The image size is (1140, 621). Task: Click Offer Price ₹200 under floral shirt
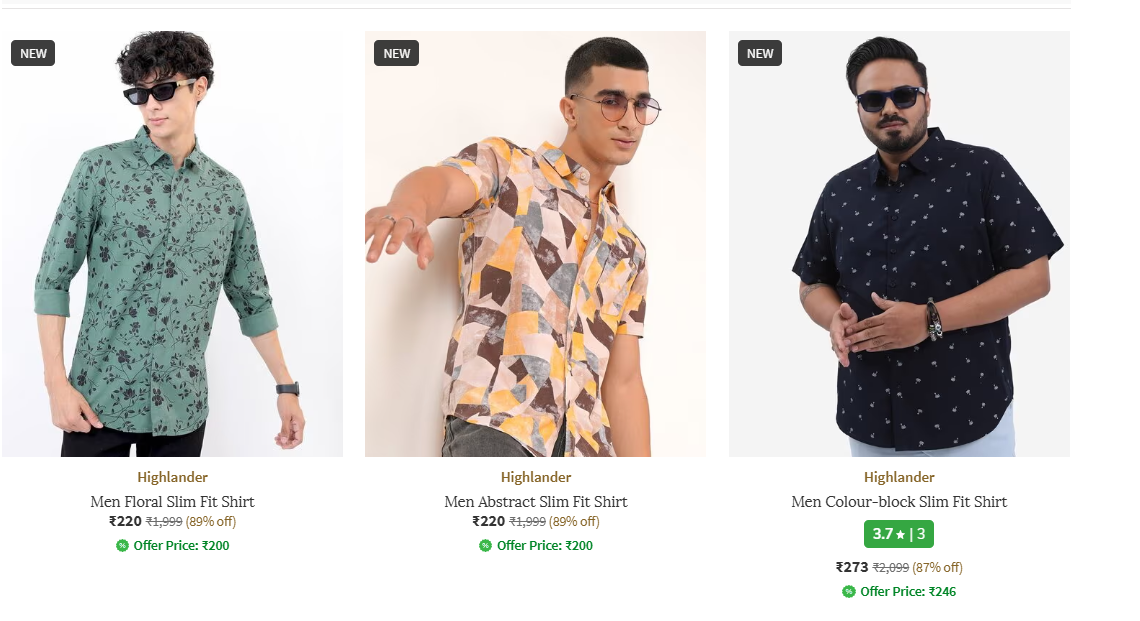point(181,545)
